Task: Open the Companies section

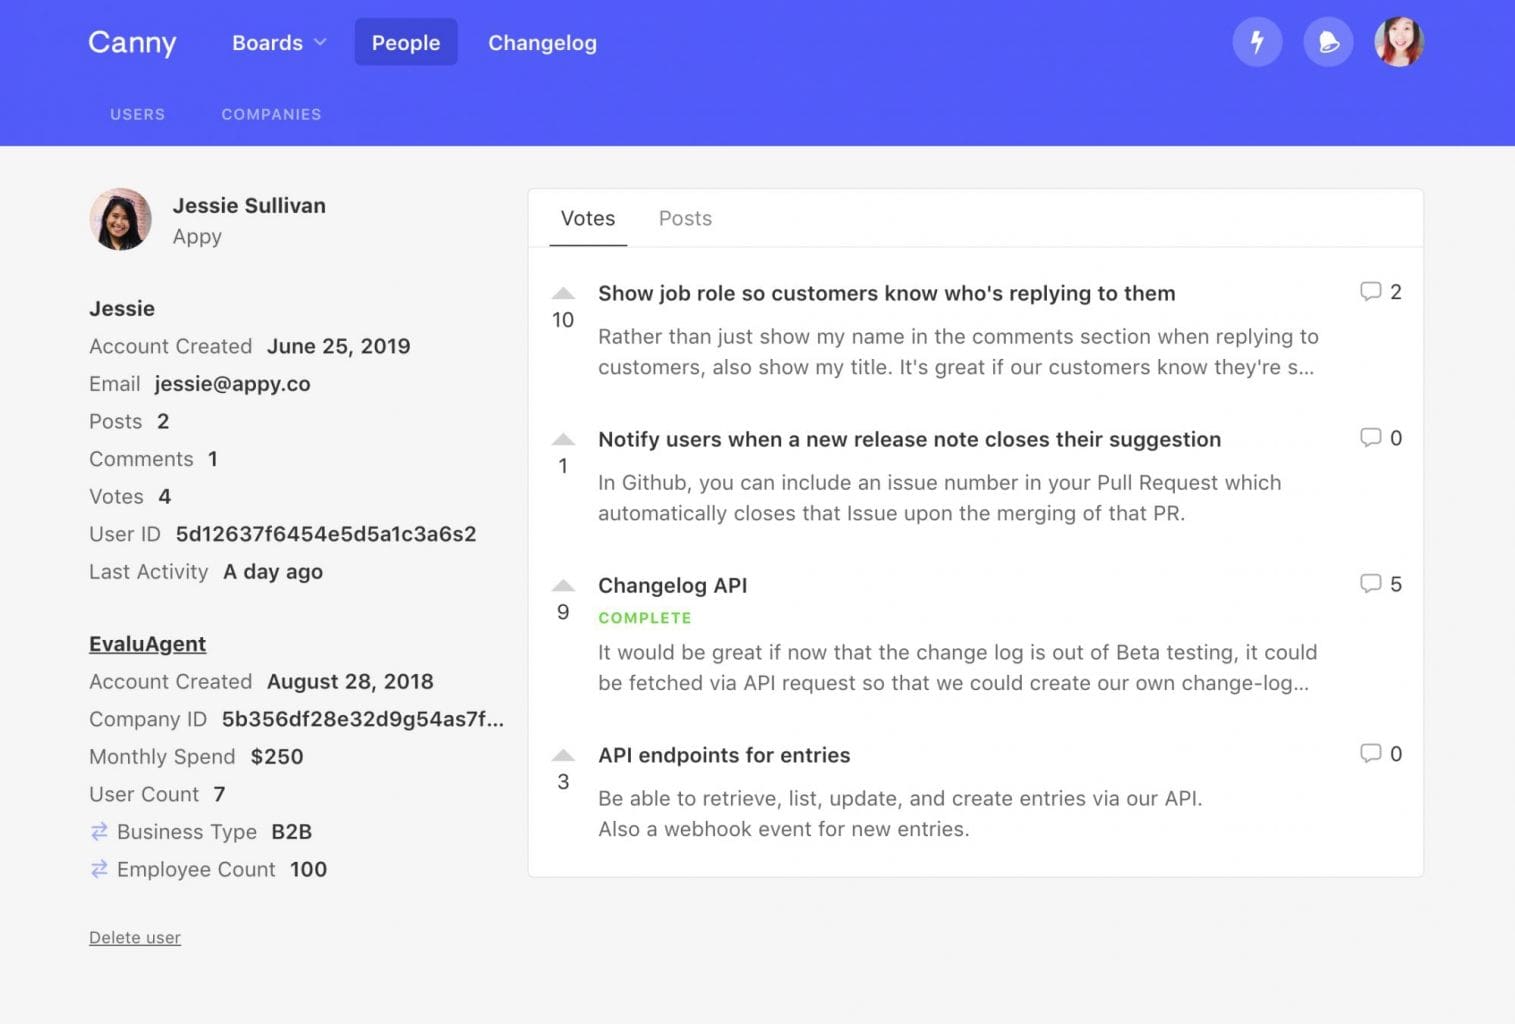Action: tap(270, 114)
